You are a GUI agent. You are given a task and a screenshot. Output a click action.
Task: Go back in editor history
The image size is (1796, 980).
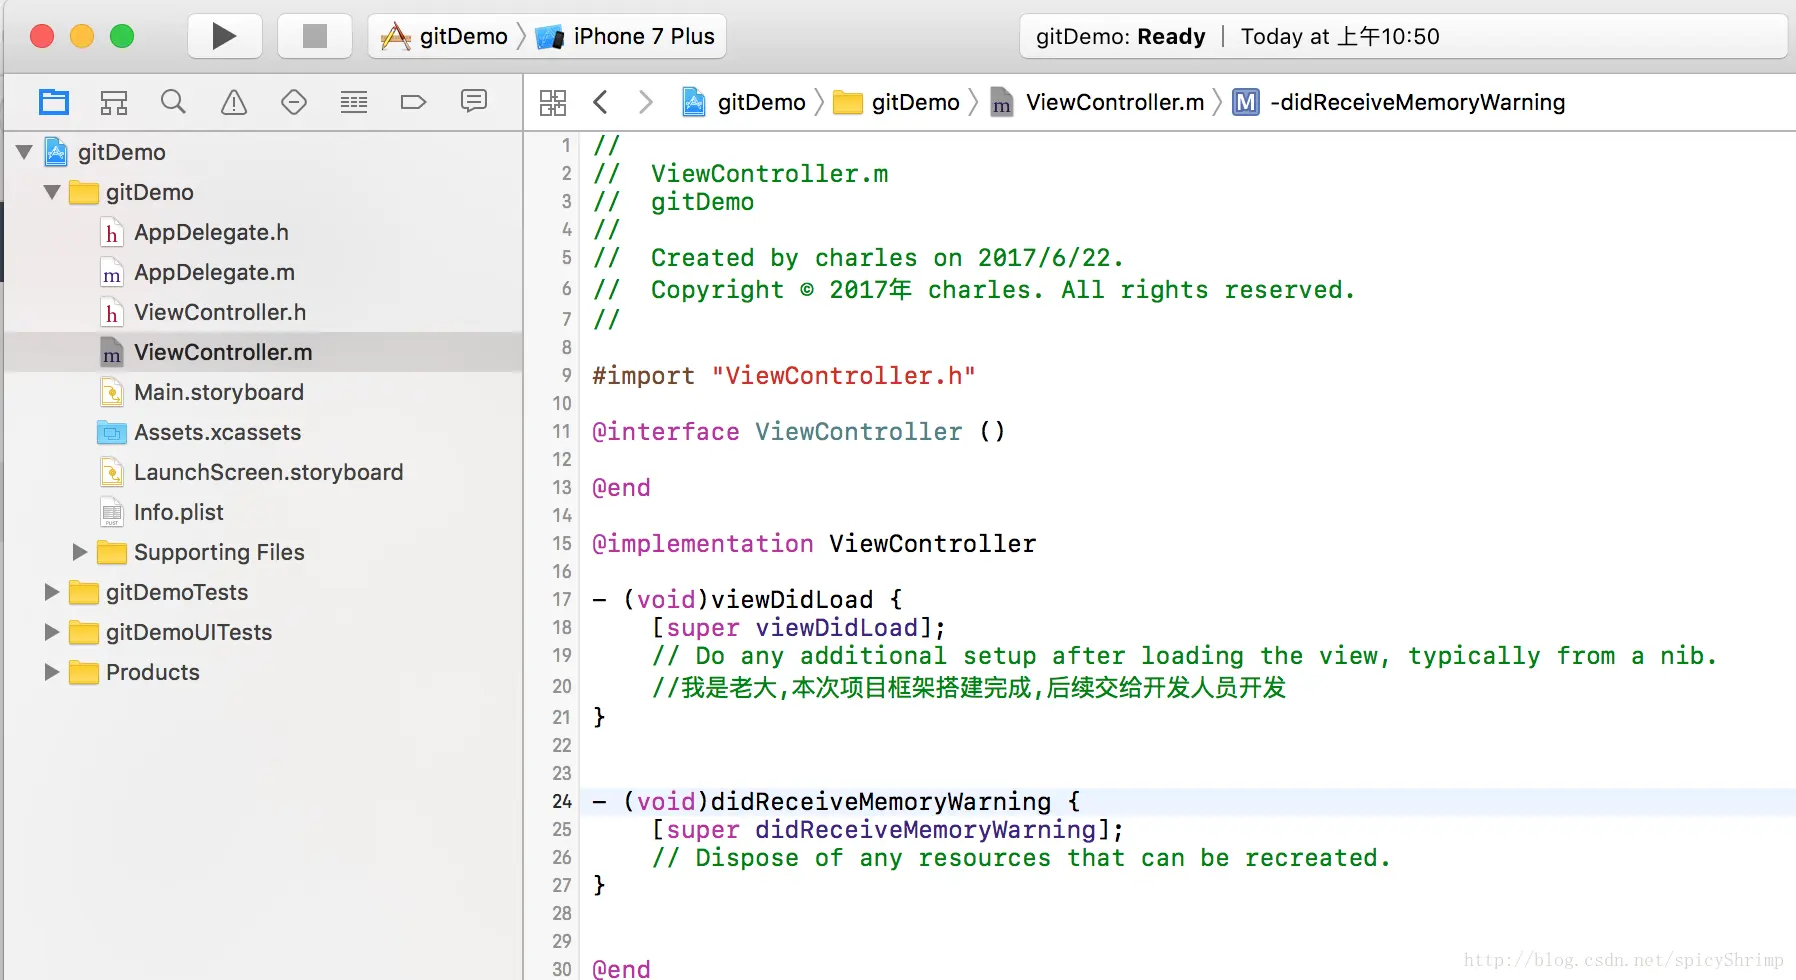[x=600, y=102]
